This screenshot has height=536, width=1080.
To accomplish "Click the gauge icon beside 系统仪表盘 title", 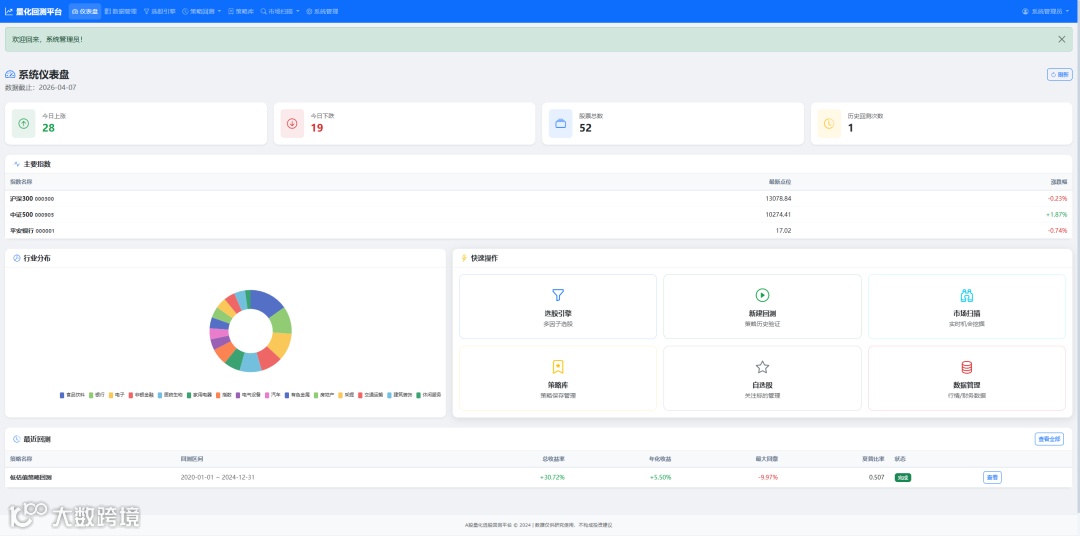I will [x=10, y=74].
